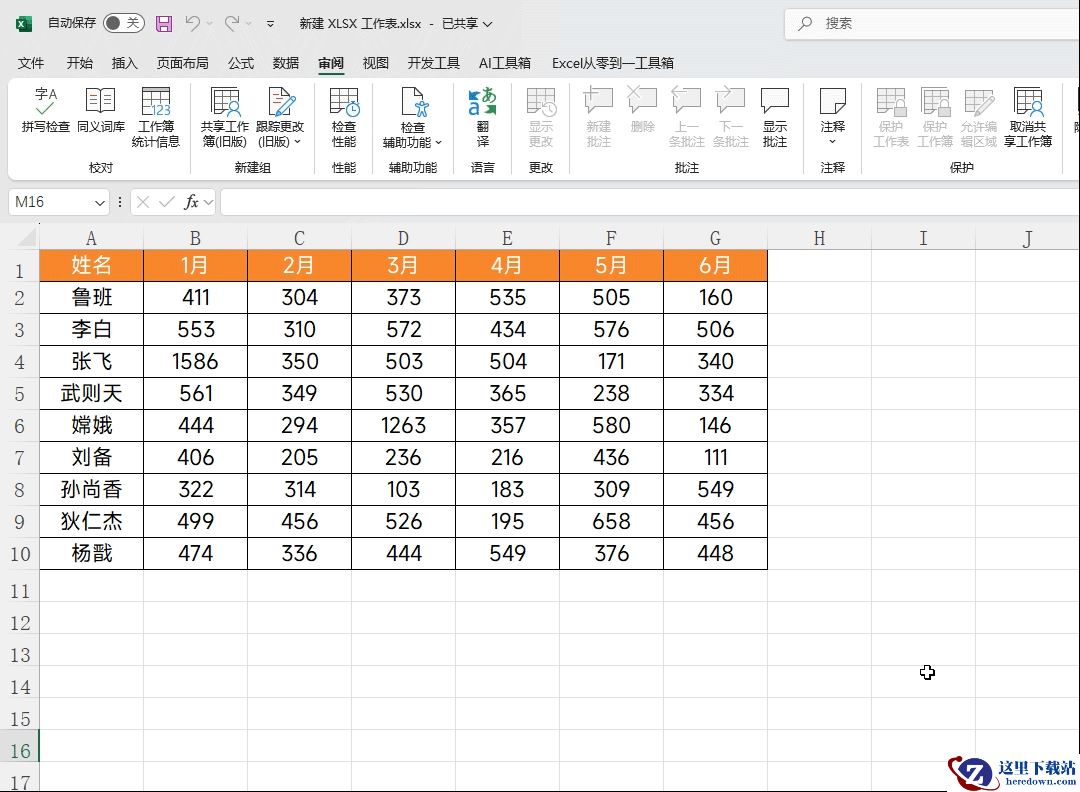The width and height of the screenshot is (1080, 792).
Task: Expand the 检查辅助功能 dropdown arrow
Action: 438,143
